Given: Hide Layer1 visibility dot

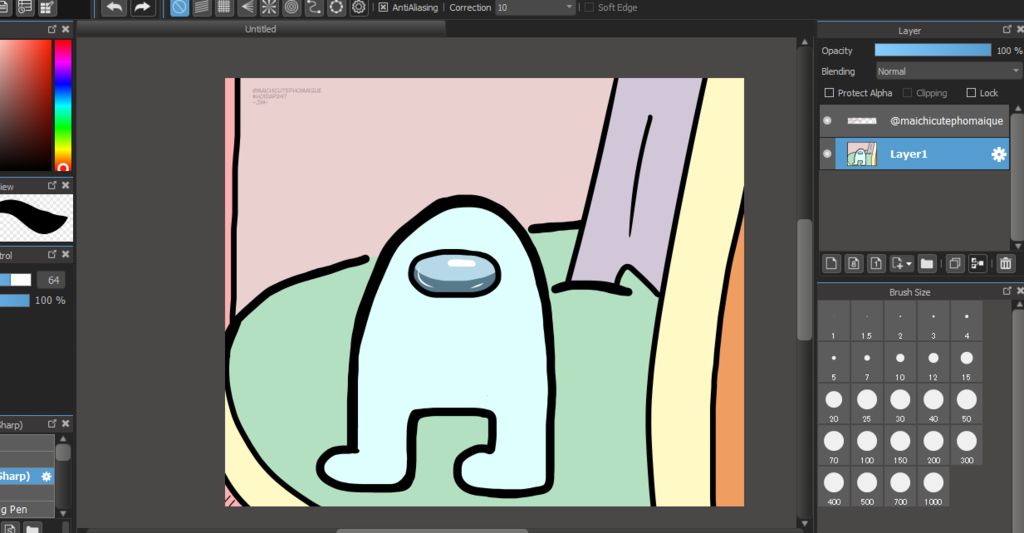Looking at the screenshot, I should 827,153.
